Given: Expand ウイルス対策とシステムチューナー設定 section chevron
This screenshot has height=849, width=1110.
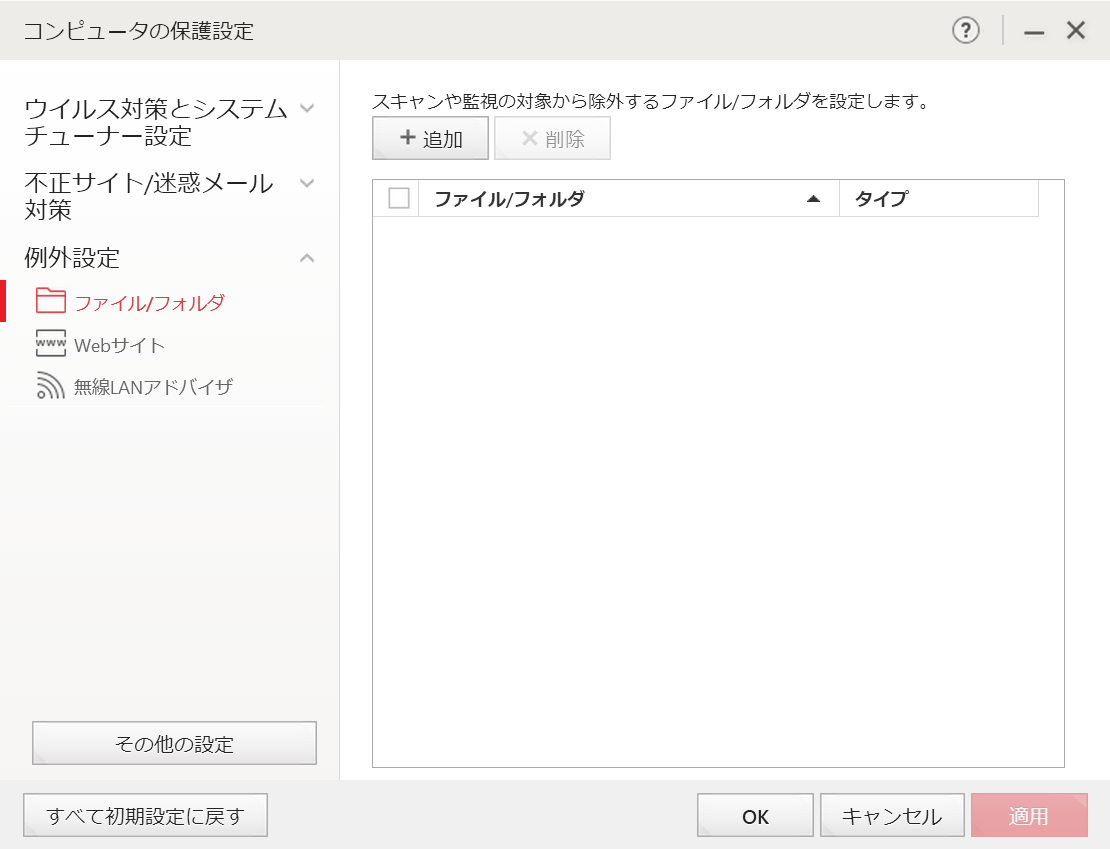Looking at the screenshot, I should (308, 108).
